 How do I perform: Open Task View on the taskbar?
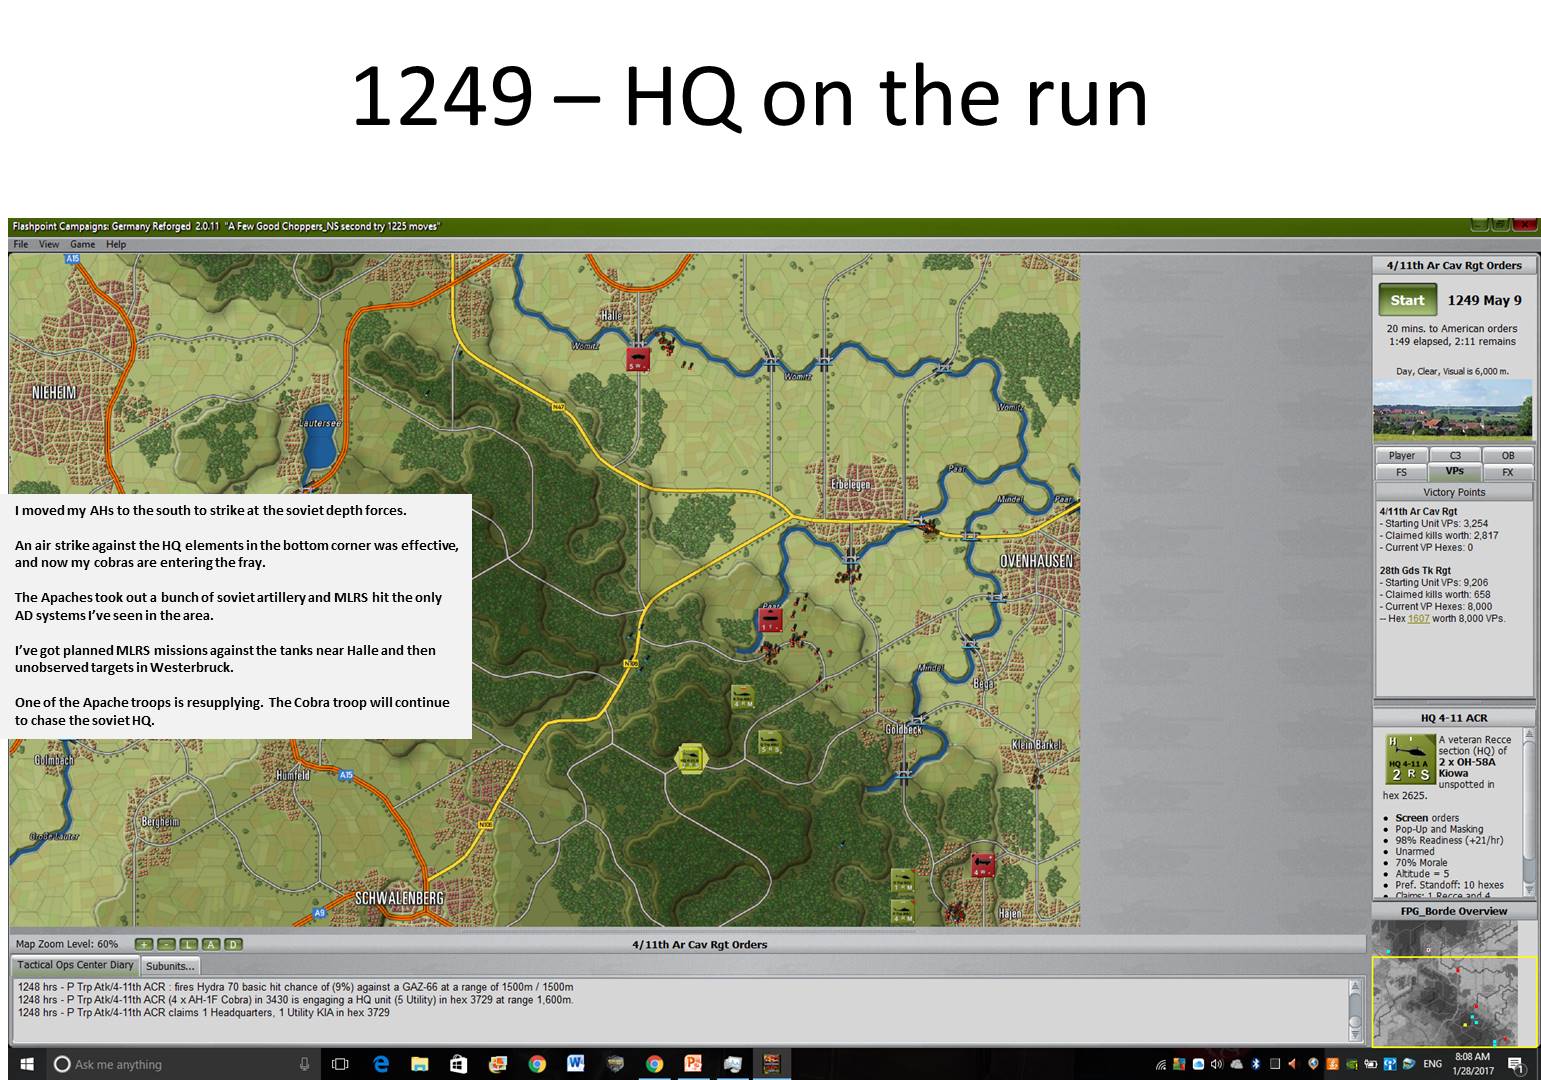coord(340,1064)
